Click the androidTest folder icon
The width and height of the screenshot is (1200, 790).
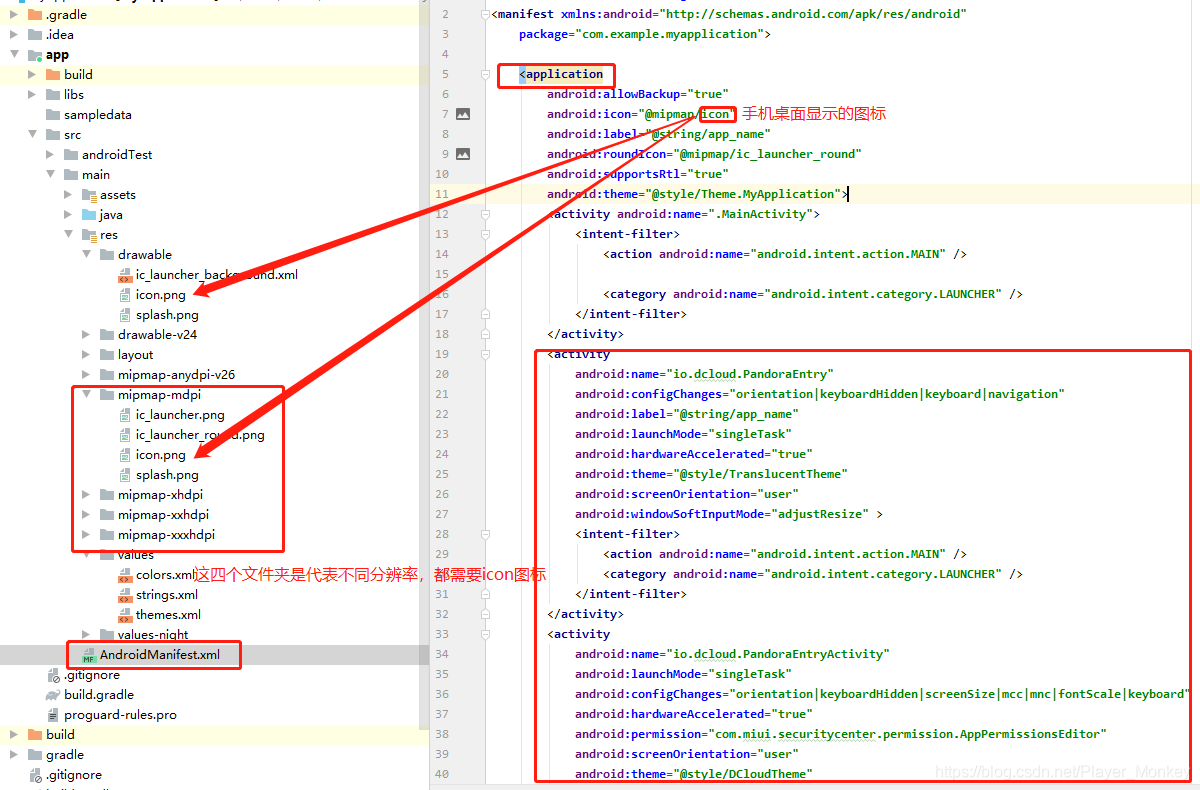71,155
